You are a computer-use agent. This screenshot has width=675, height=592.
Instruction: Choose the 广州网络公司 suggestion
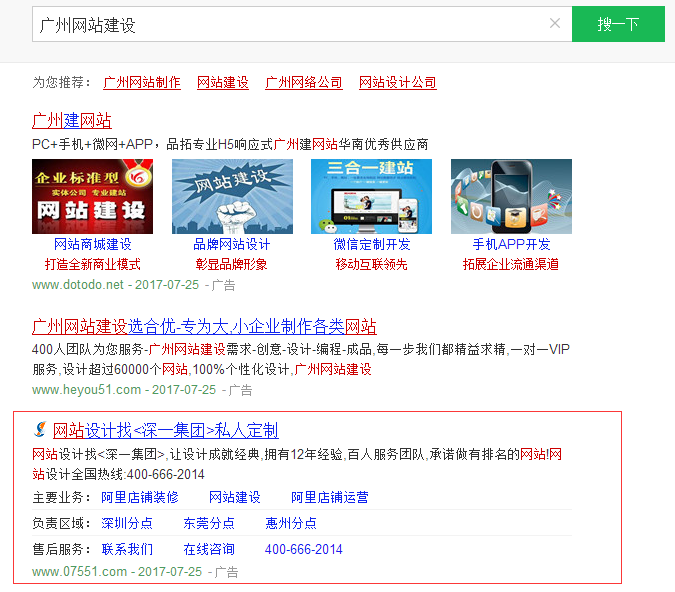coord(304,83)
